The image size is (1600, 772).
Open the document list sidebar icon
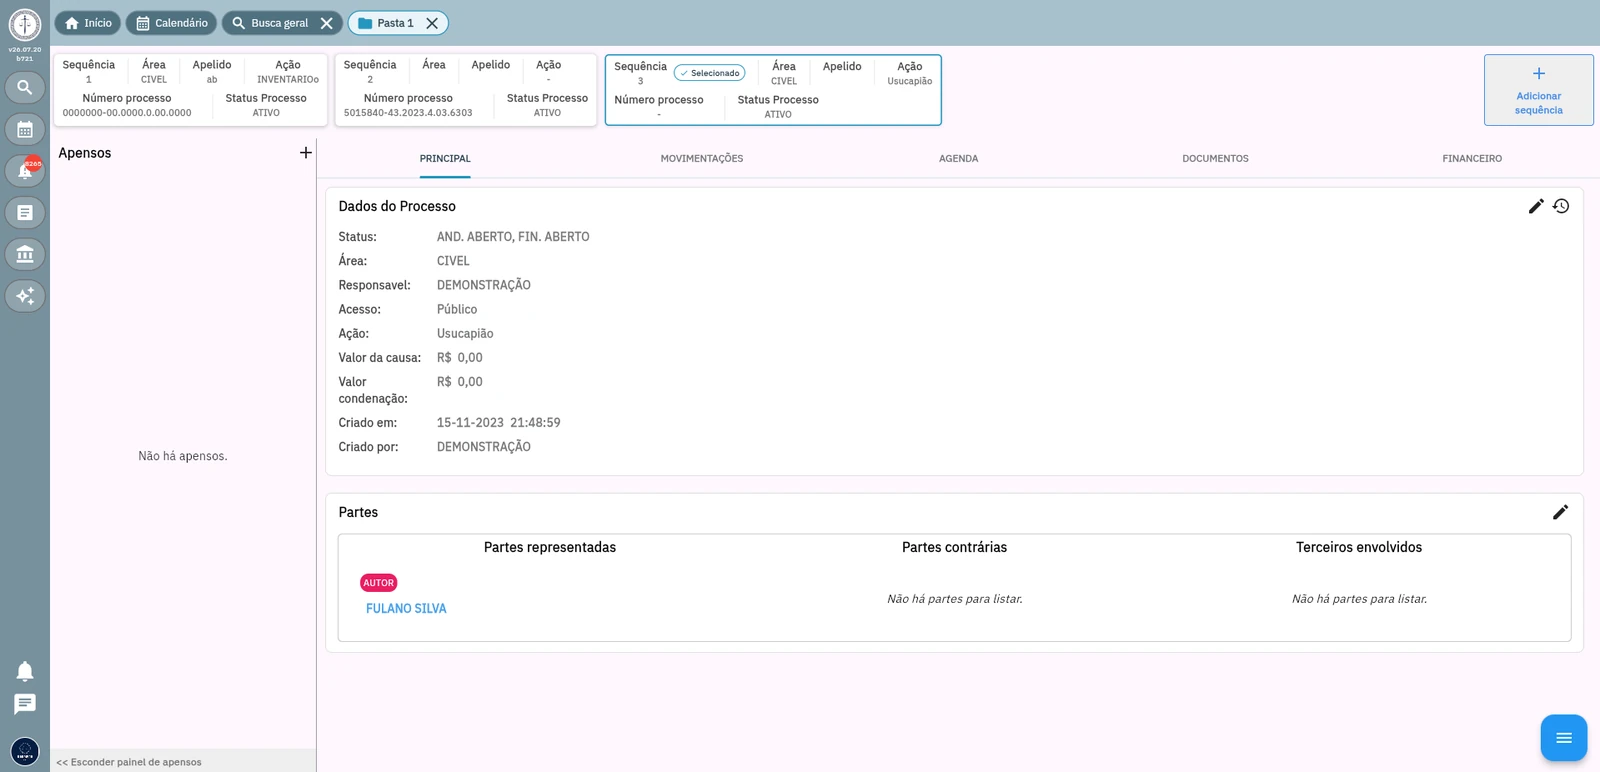25,213
